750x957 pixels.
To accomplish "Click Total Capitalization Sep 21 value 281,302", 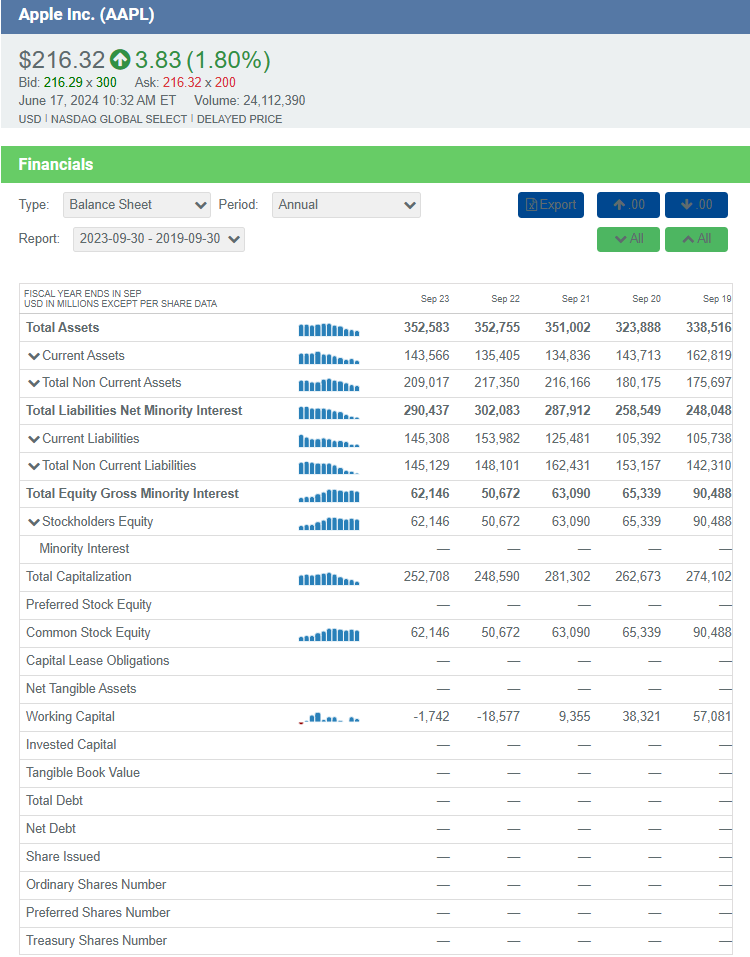I will click(568, 577).
